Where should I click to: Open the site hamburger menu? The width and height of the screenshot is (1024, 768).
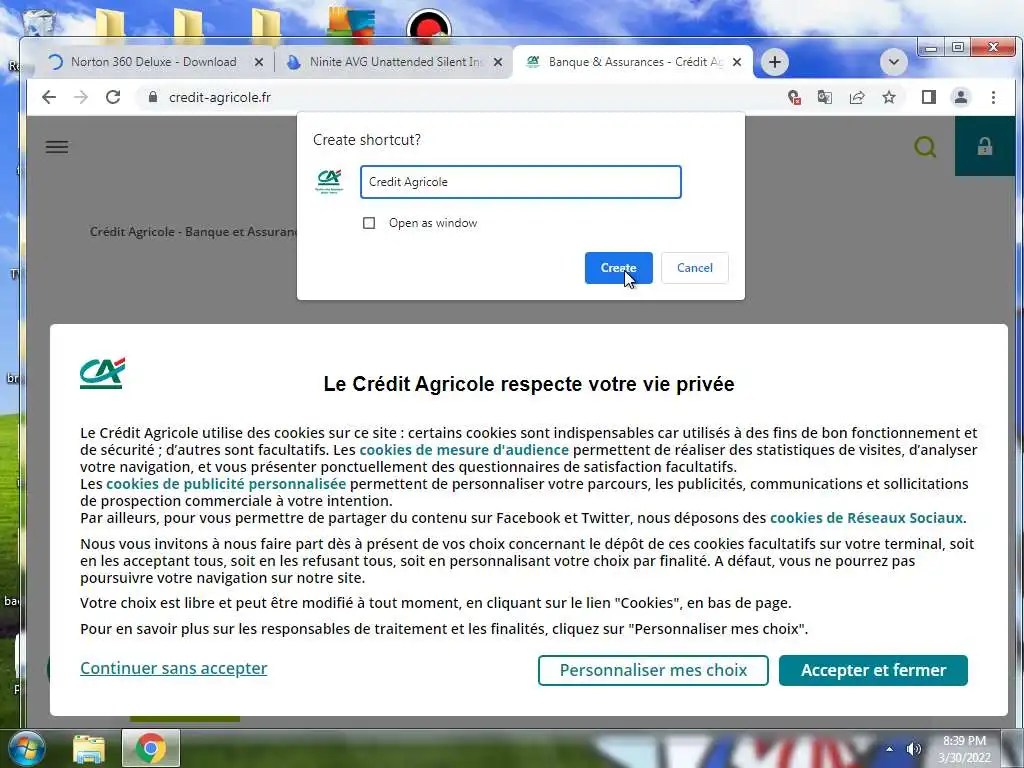tap(57, 147)
